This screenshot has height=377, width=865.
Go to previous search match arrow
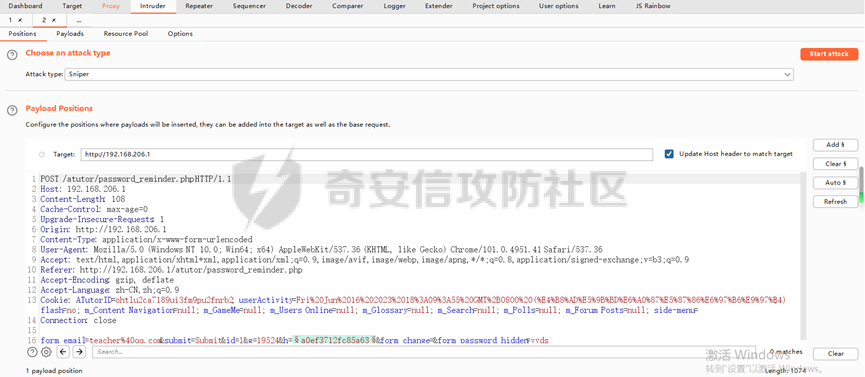[x=63, y=352]
